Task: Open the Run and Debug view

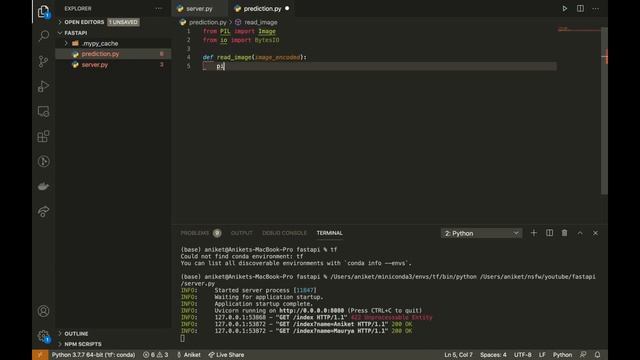Action: (43, 86)
